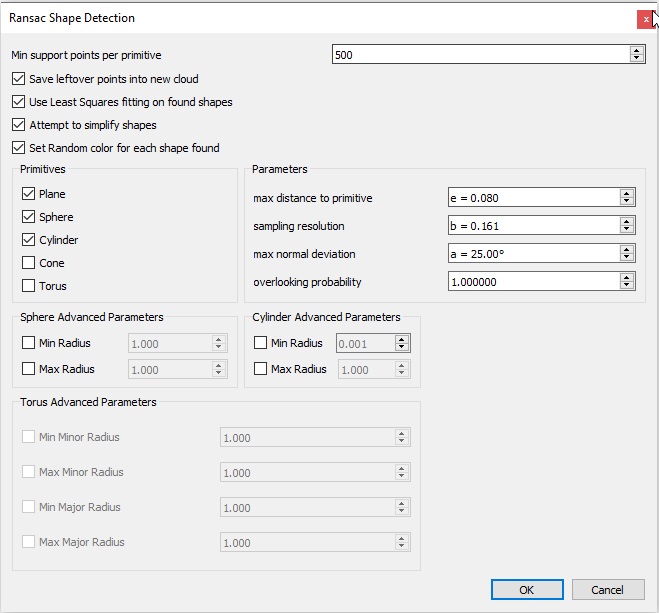The image size is (659, 613).
Task: Toggle Set Random color for each shape
Action: 19,148
